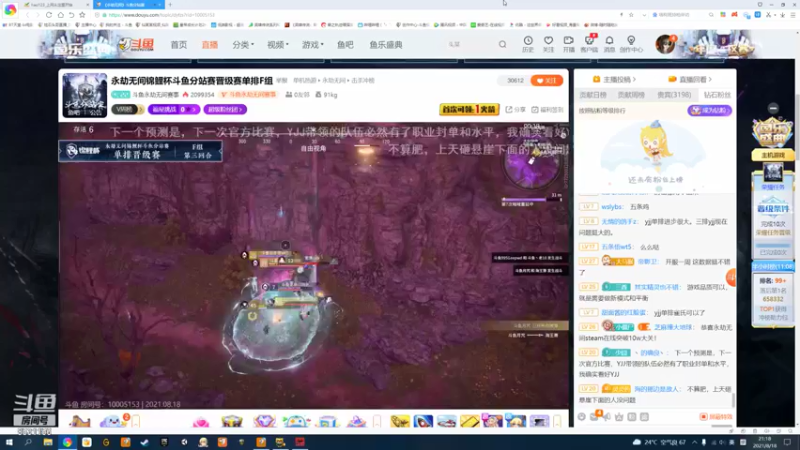Click the 首席可领1失箭 banner button
The image size is (800, 450).
469,110
